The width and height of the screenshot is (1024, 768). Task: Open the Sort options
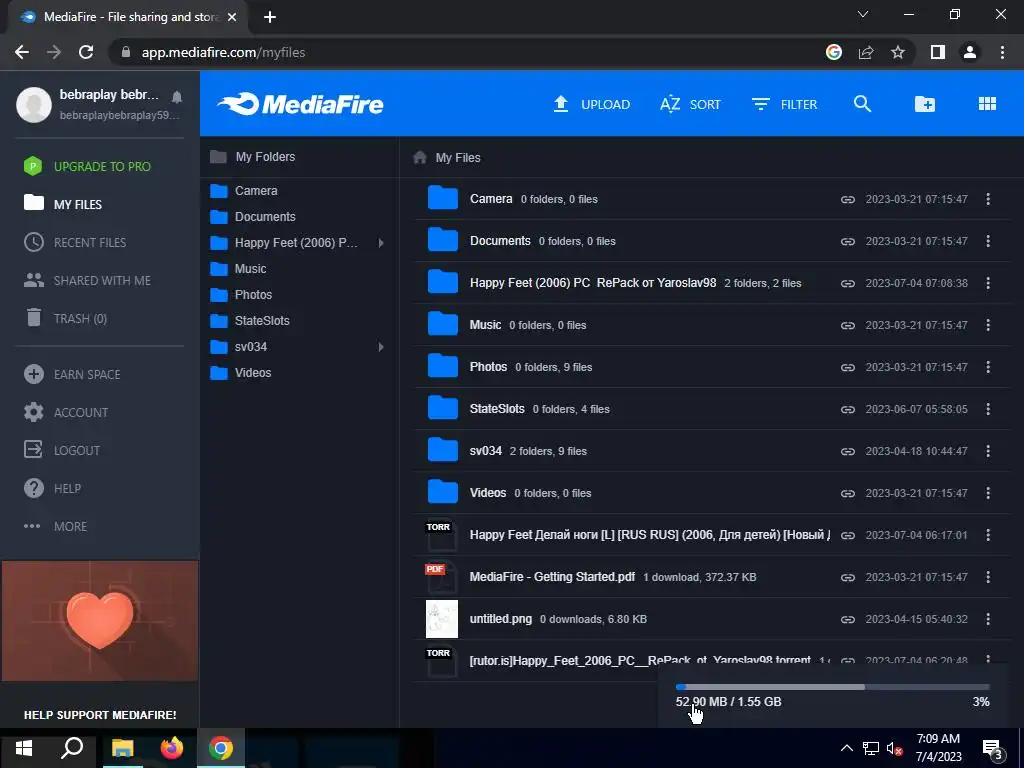point(690,104)
